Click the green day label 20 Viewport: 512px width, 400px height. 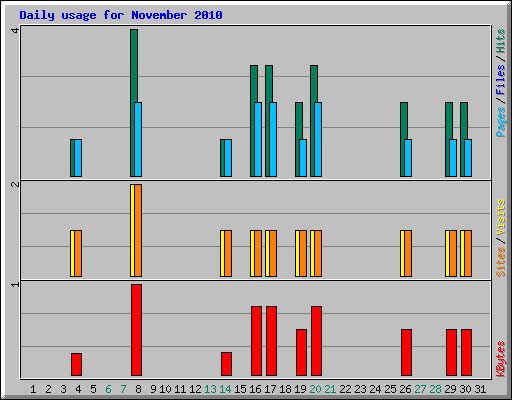click(315, 389)
